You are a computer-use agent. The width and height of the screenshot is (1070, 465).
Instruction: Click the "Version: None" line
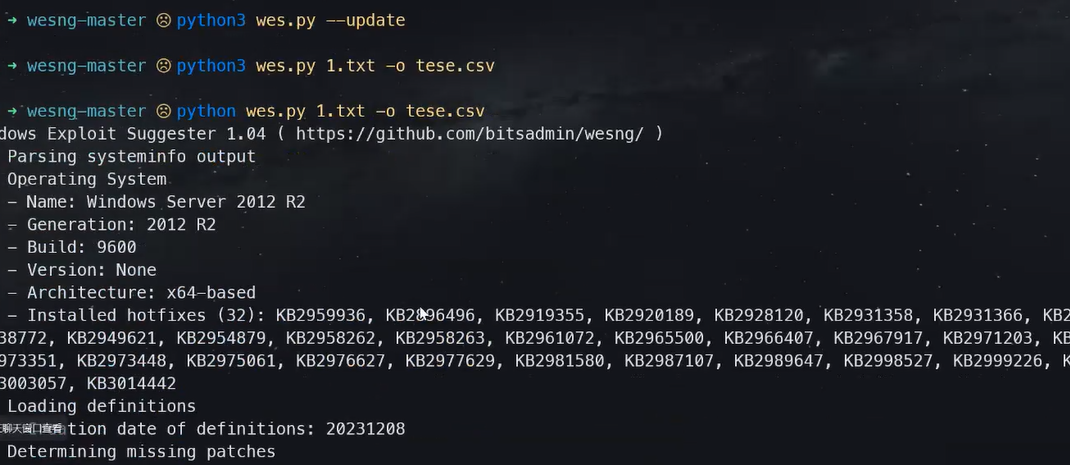[91, 270]
